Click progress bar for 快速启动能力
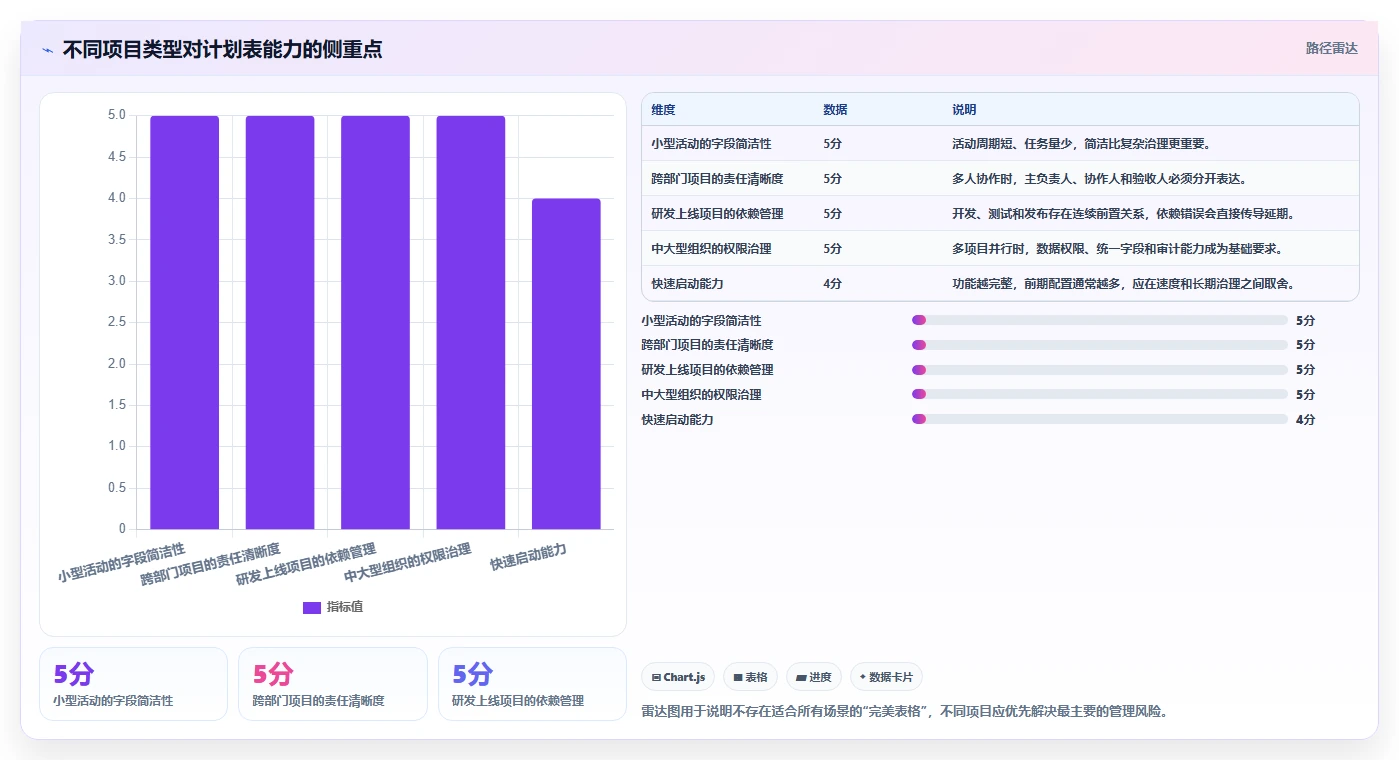1399x760 pixels. click(1099, 419)
